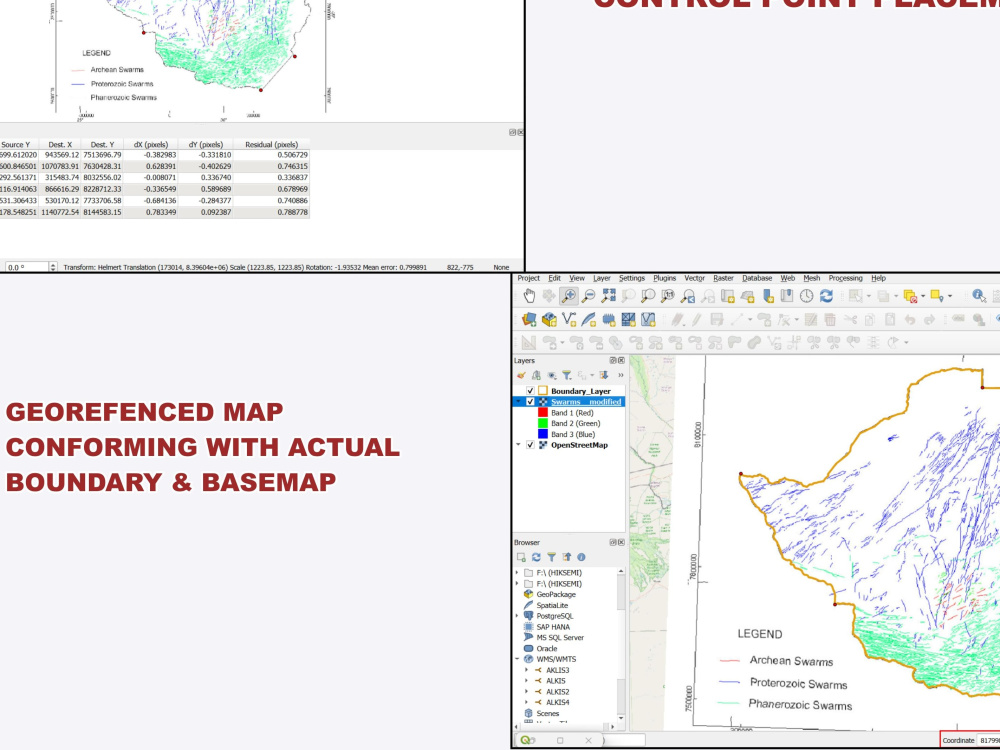This screenshot has height=750, width=1000.
Task: Click Band 1 (Red) color swatch
Action: [543, 413]
